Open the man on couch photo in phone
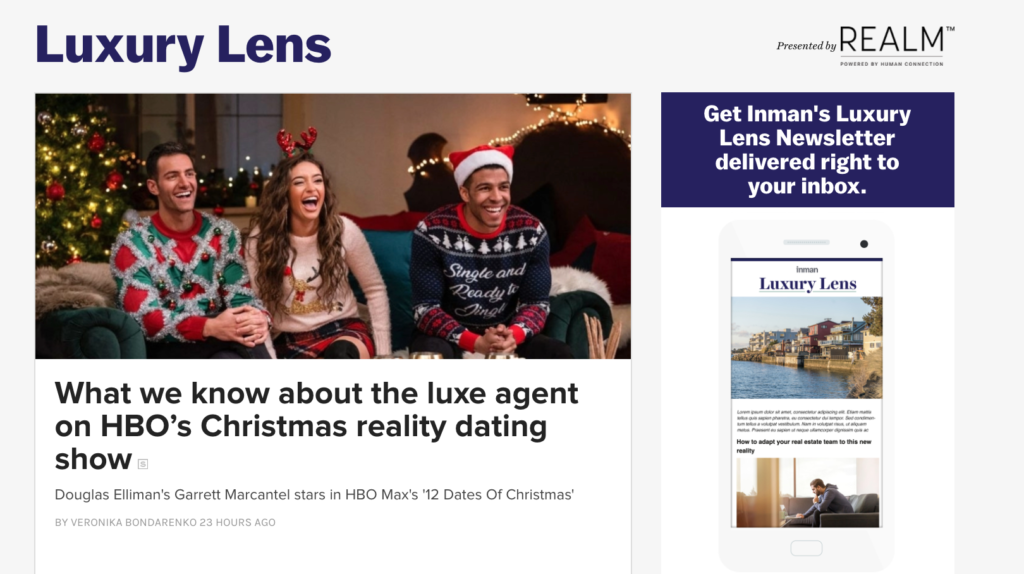The width and height of the screenshot is (1024, 574). (808, 492)
